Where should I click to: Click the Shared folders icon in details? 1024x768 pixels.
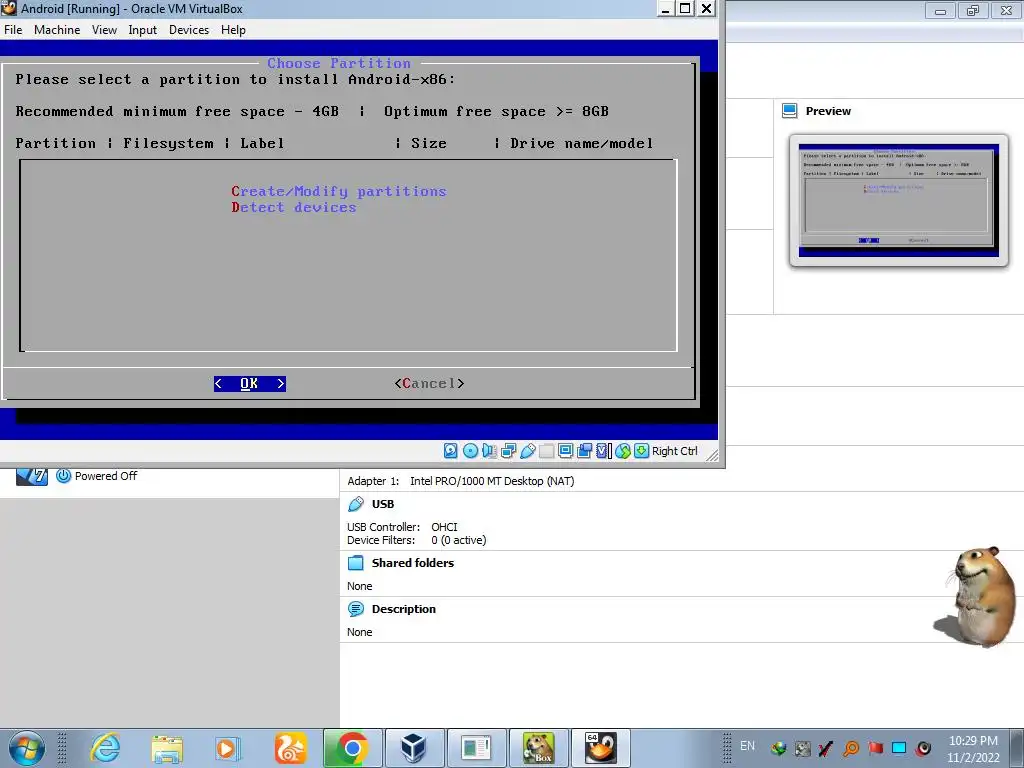356,563
